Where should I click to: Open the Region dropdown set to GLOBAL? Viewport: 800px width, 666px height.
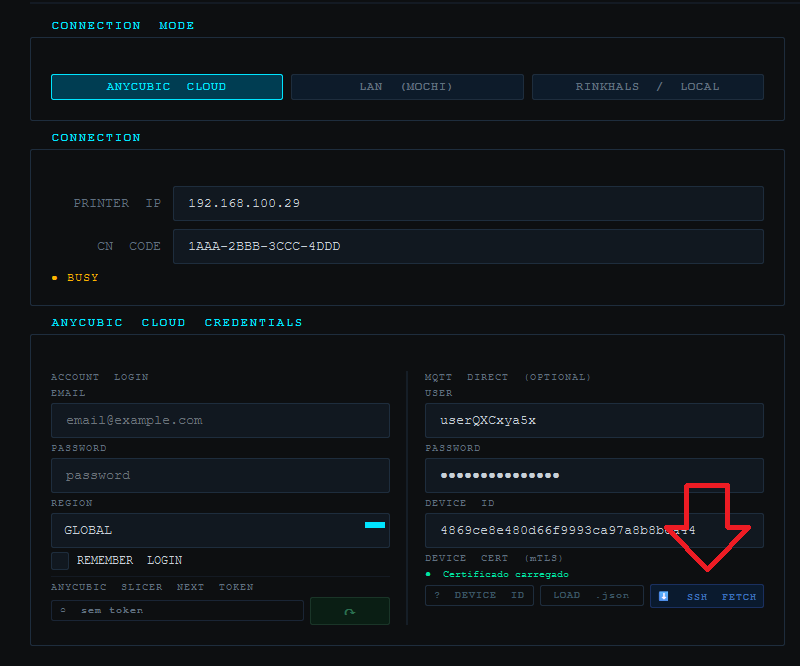tap(220, 530)
